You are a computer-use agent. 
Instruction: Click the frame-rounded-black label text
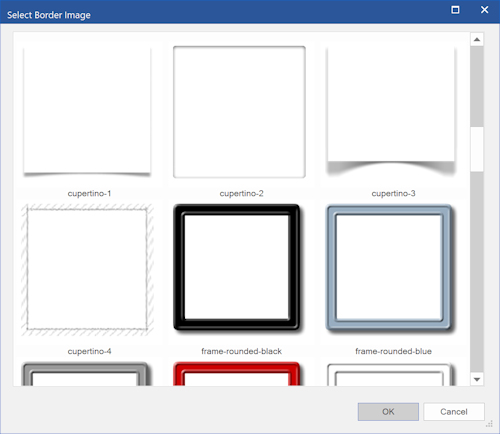click(x=241, y=351)
